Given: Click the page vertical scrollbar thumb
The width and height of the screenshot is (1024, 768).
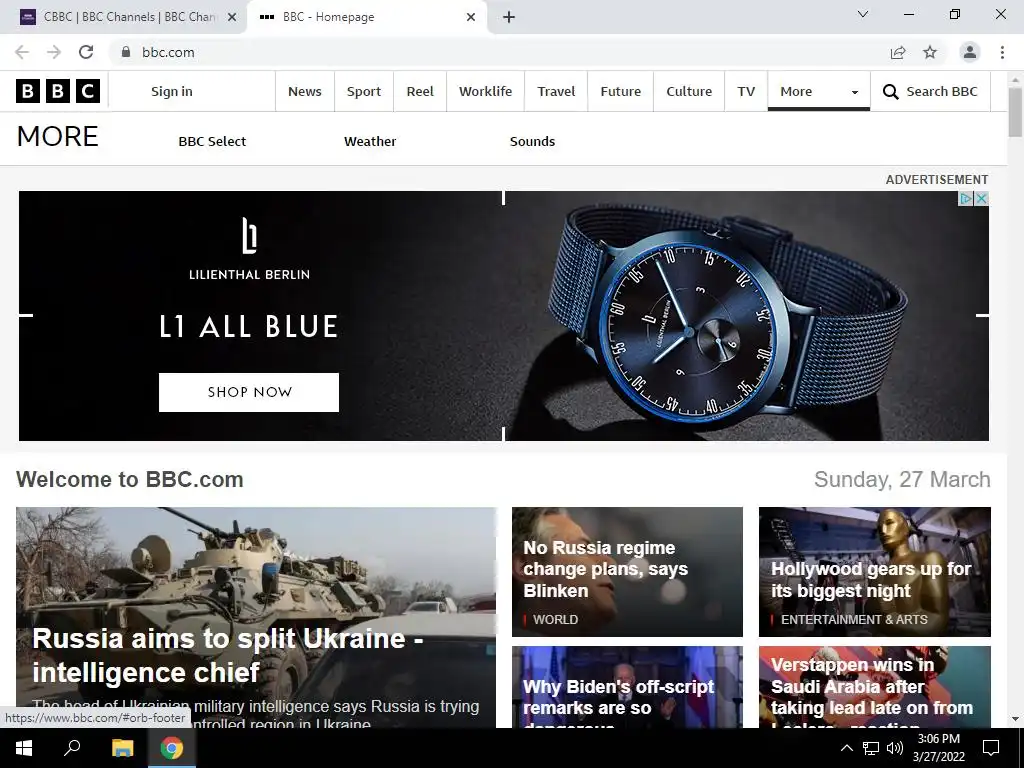Looking at the screenshot, I should [1015, 112].
